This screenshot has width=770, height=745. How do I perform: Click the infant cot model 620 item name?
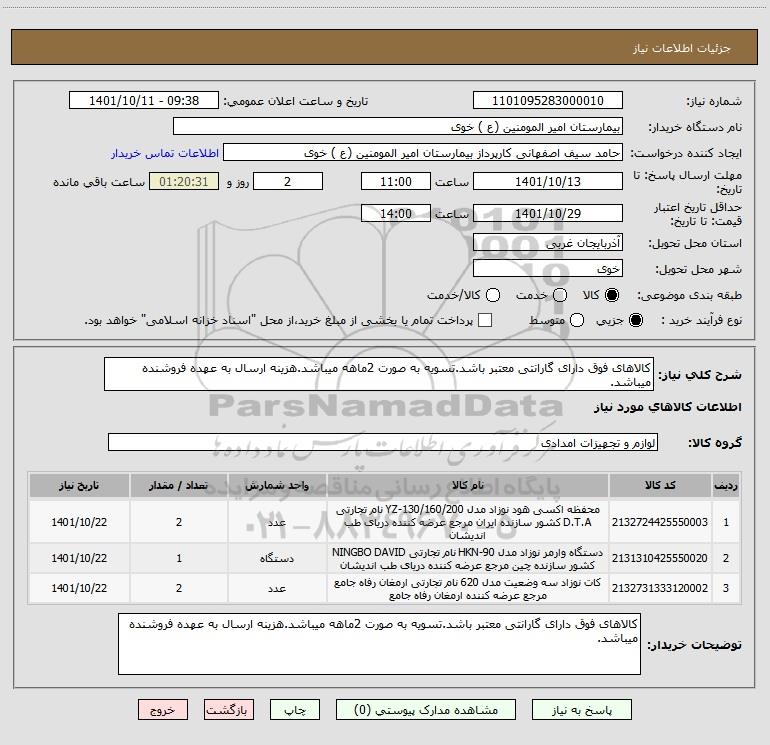click(468, 589)
